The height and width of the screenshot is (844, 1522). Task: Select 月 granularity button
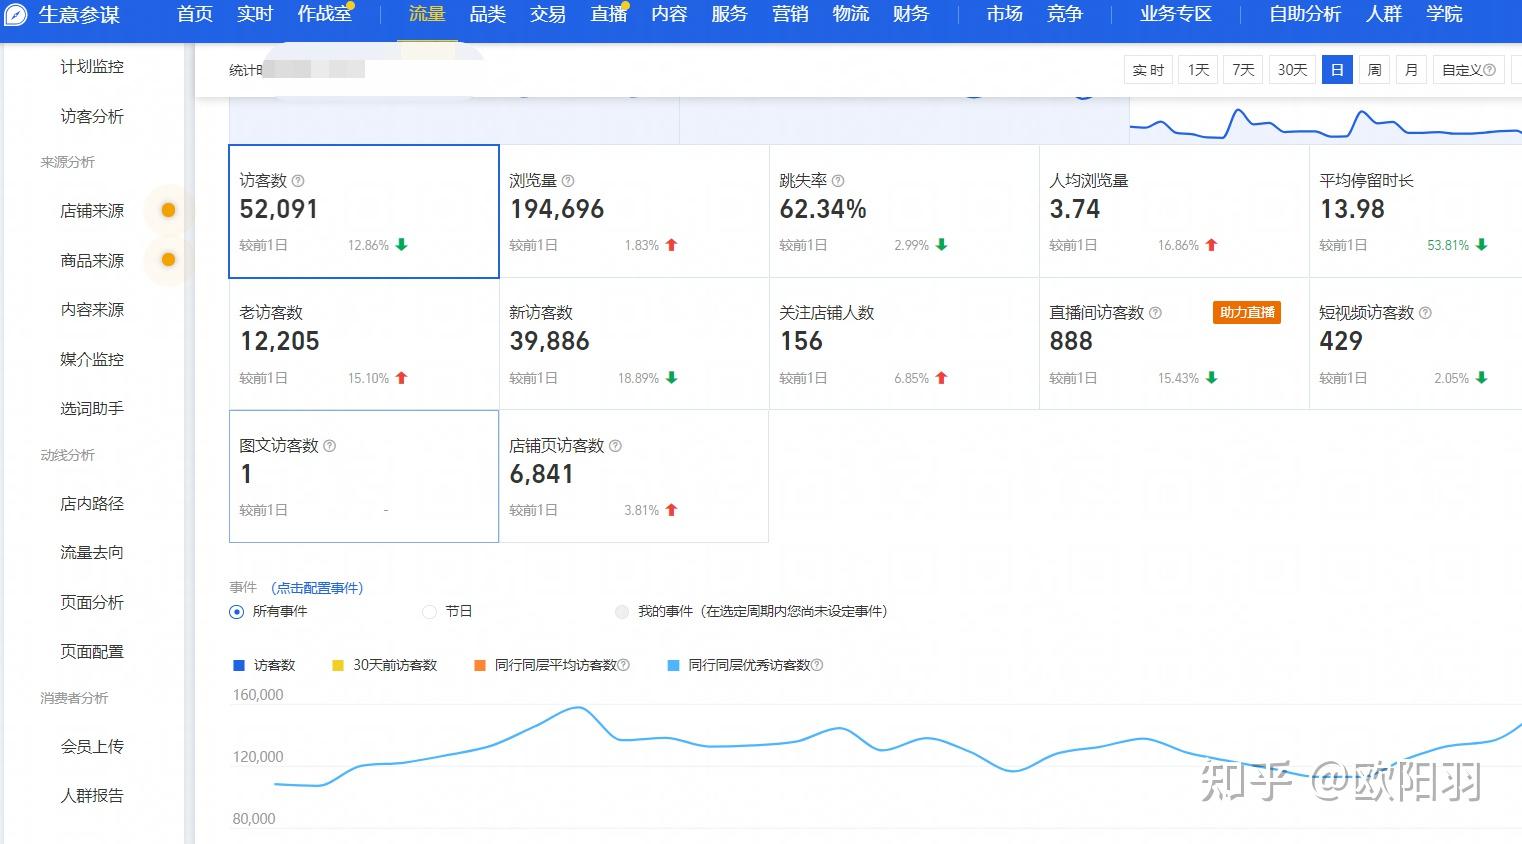tap(1411, 70)
